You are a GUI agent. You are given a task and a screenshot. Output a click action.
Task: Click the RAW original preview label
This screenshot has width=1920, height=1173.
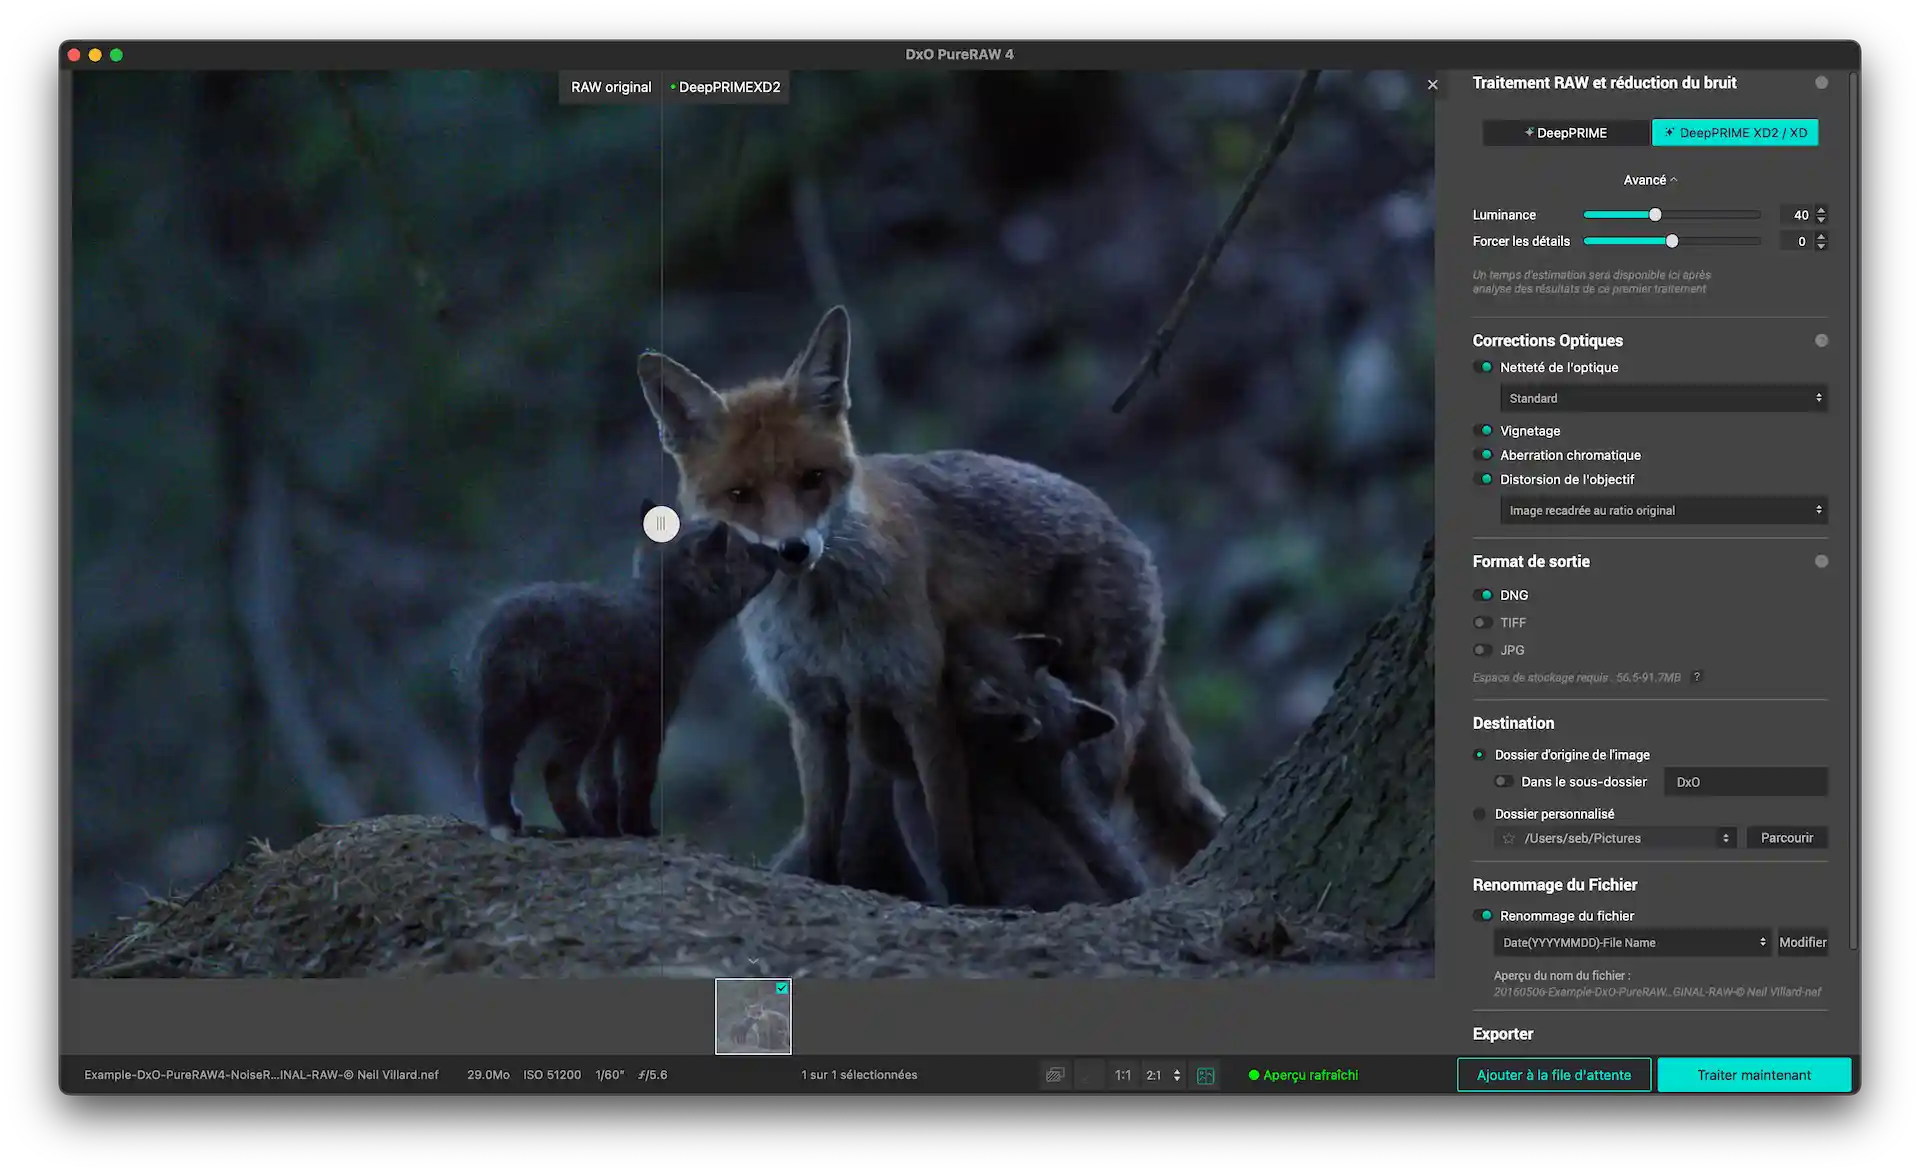coord(611,87)
